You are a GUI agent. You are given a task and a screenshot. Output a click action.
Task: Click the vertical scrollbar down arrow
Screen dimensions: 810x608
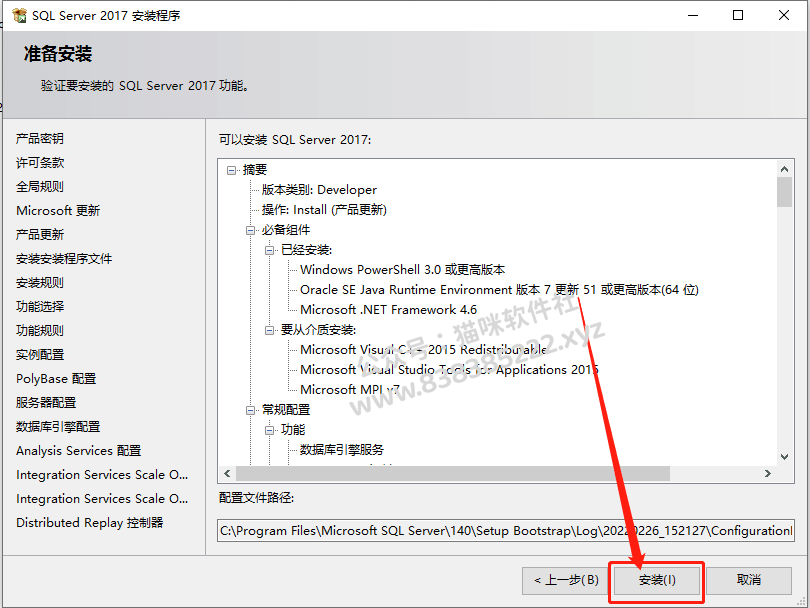pyautogui.click(x=784, y=457)
